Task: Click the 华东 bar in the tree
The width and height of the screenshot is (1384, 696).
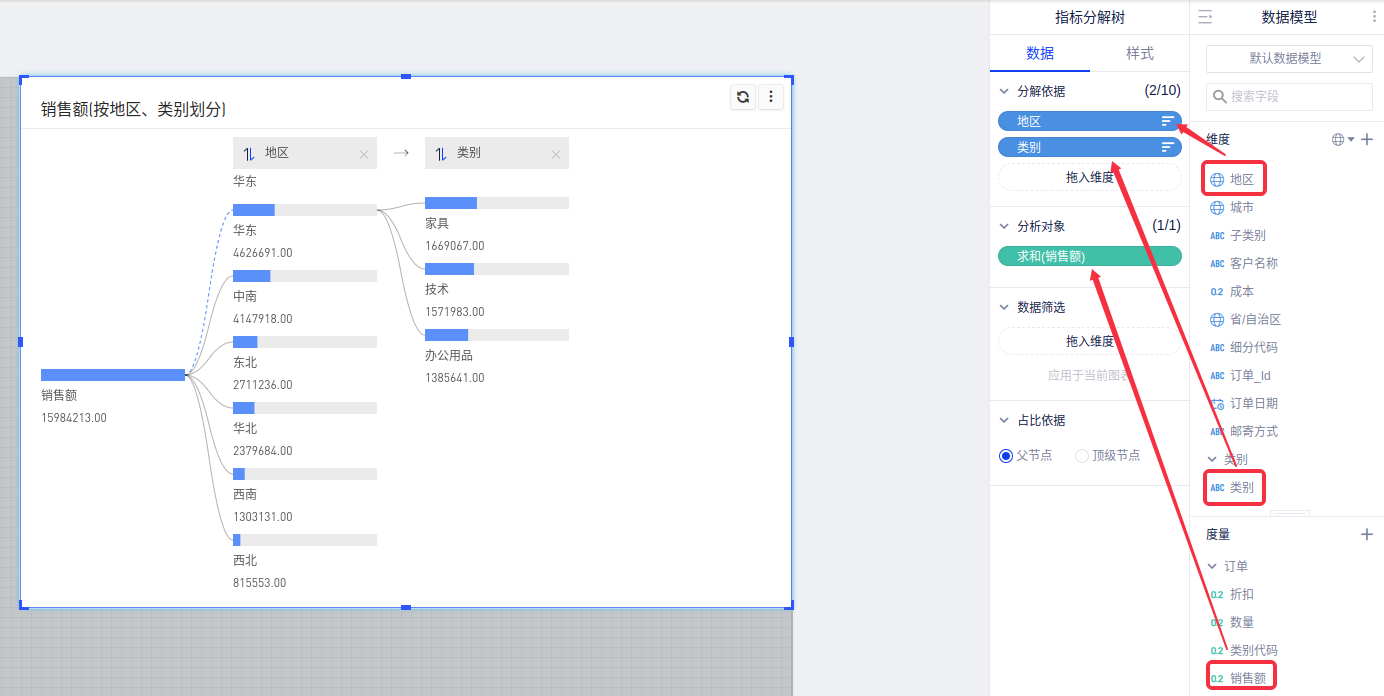Action: 304,210
